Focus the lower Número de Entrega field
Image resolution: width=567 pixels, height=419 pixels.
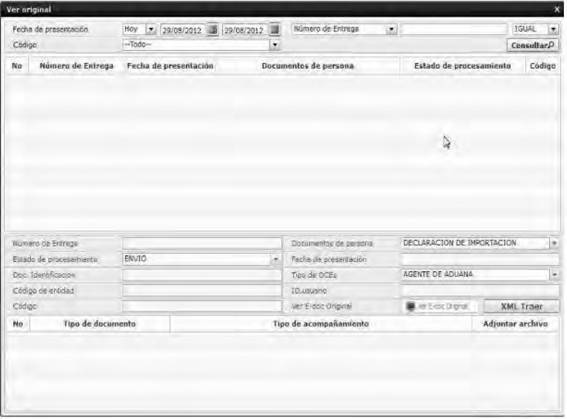pos(202,243)
